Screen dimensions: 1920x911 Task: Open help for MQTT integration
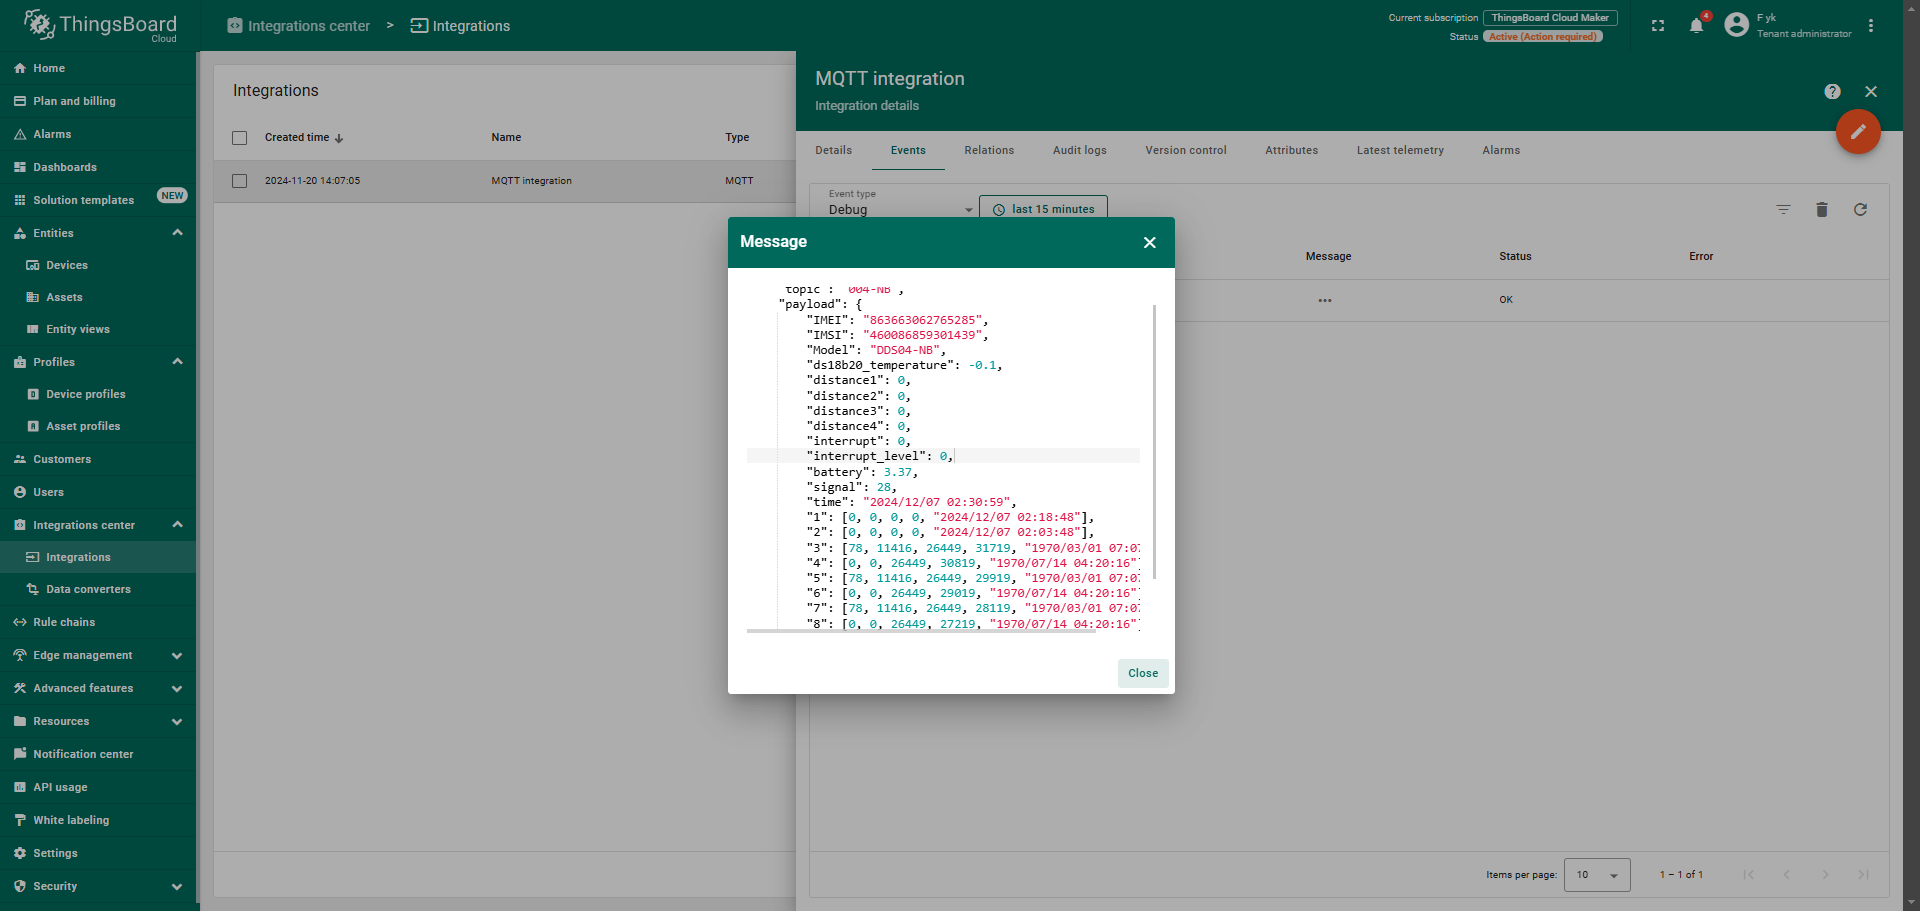click(1832, 91)
